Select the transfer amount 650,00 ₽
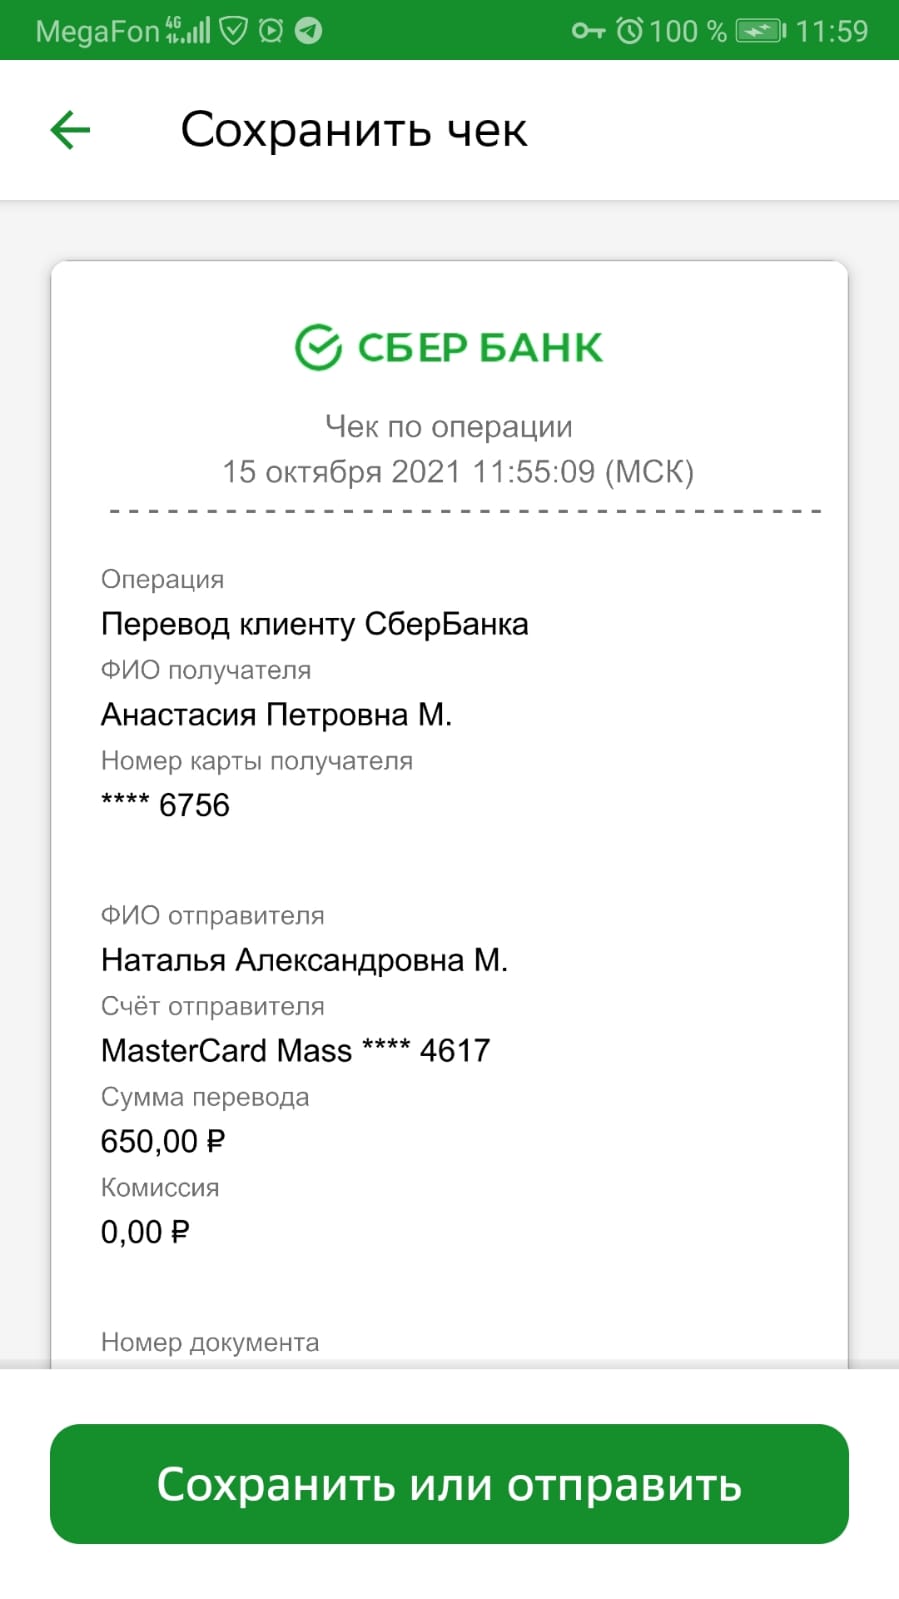This screenshot has width=899, height=1599. click(163, 1141)
